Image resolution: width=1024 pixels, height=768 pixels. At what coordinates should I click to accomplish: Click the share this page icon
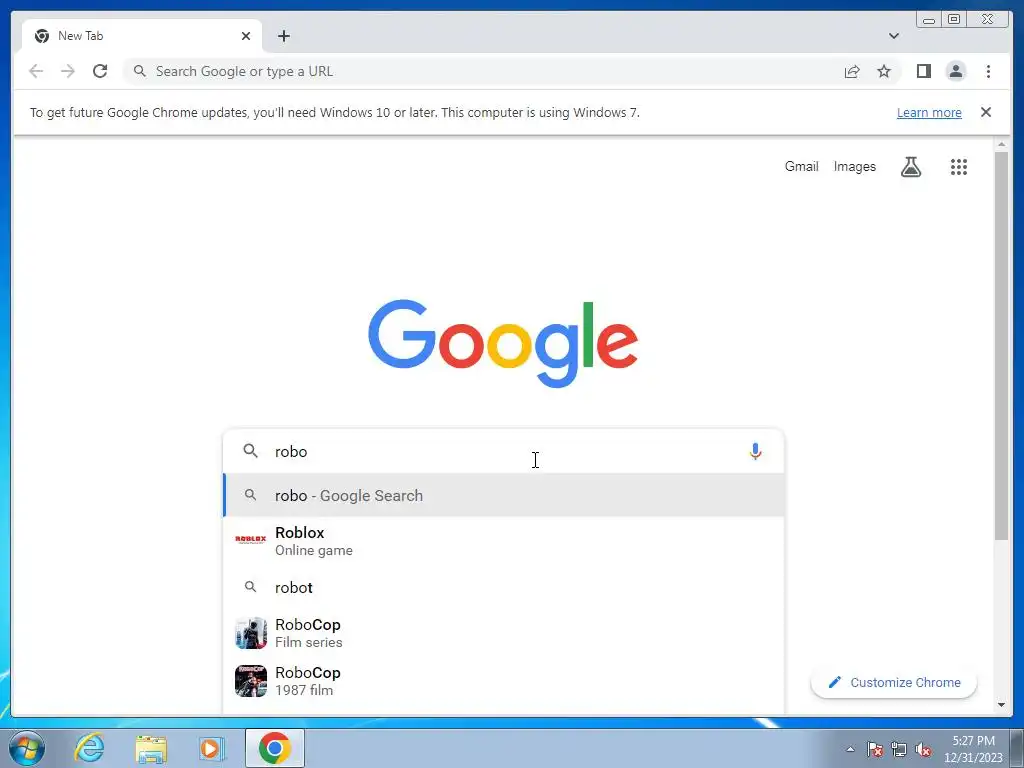(852, 71)
